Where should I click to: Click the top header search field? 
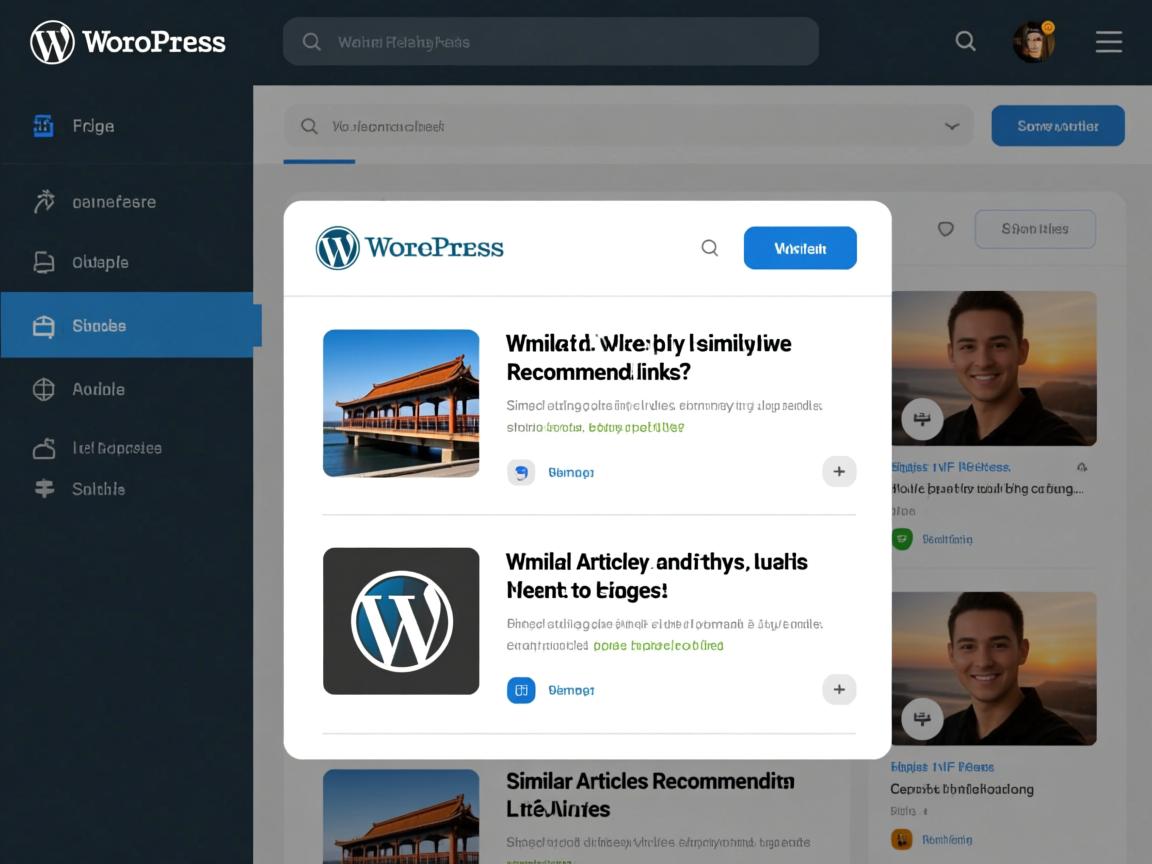(x=550, y=42)
